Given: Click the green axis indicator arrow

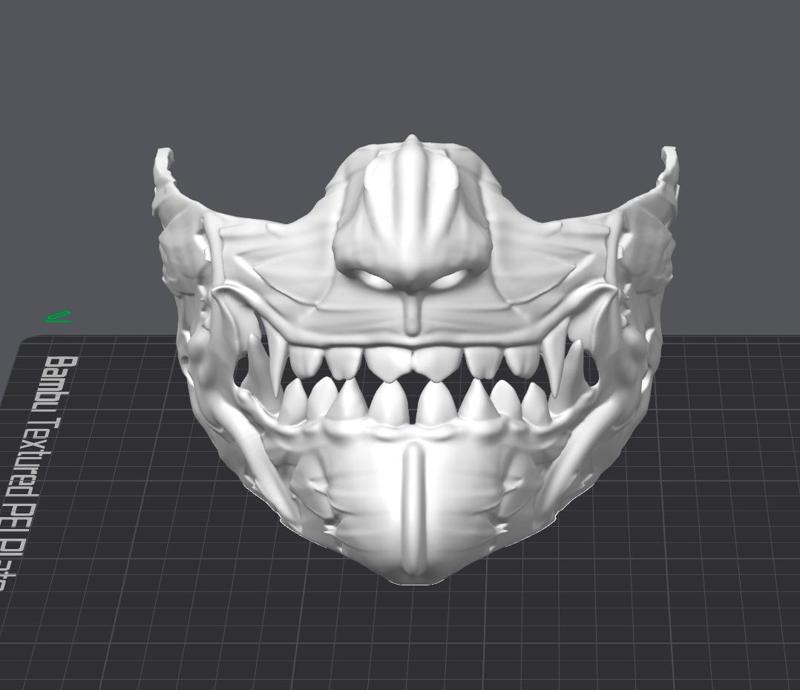Looking at the screenshot, I should pyautogui.click(x=58, y=316).
